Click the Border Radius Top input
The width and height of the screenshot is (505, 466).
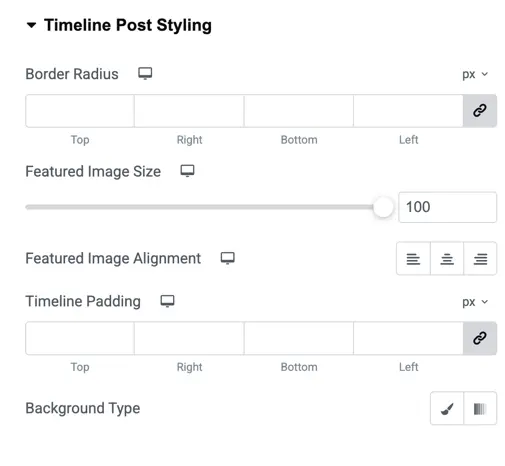click(x=80, y=111)
